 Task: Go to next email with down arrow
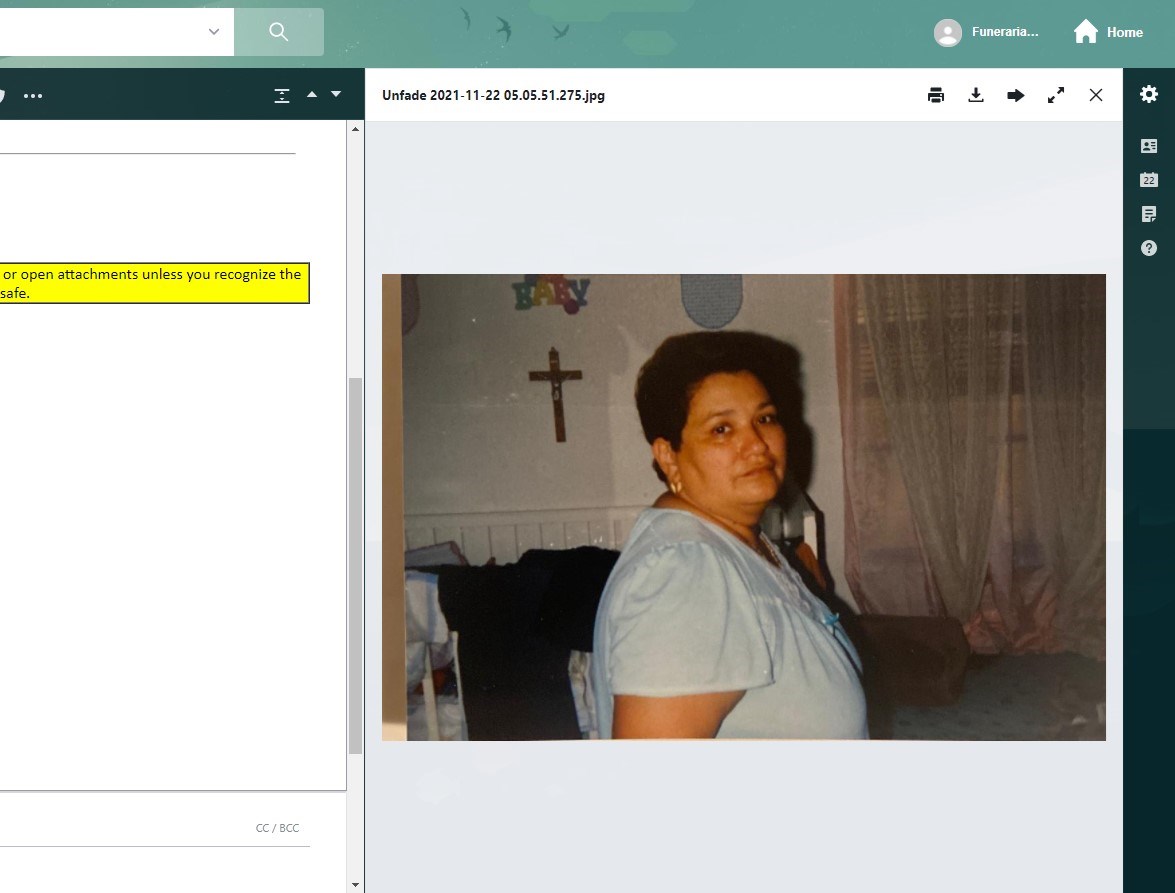[336, 94]
